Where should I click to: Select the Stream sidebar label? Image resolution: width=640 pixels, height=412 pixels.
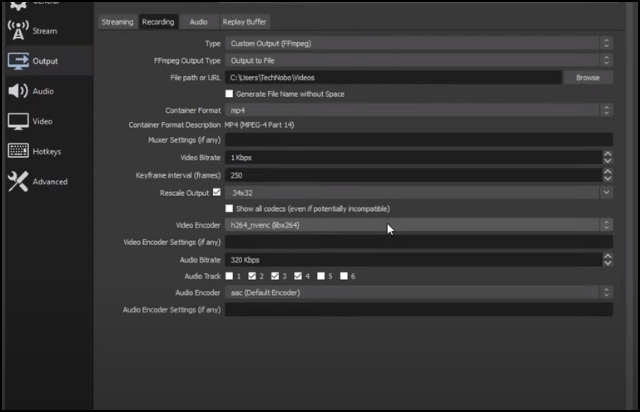(45, 31)
